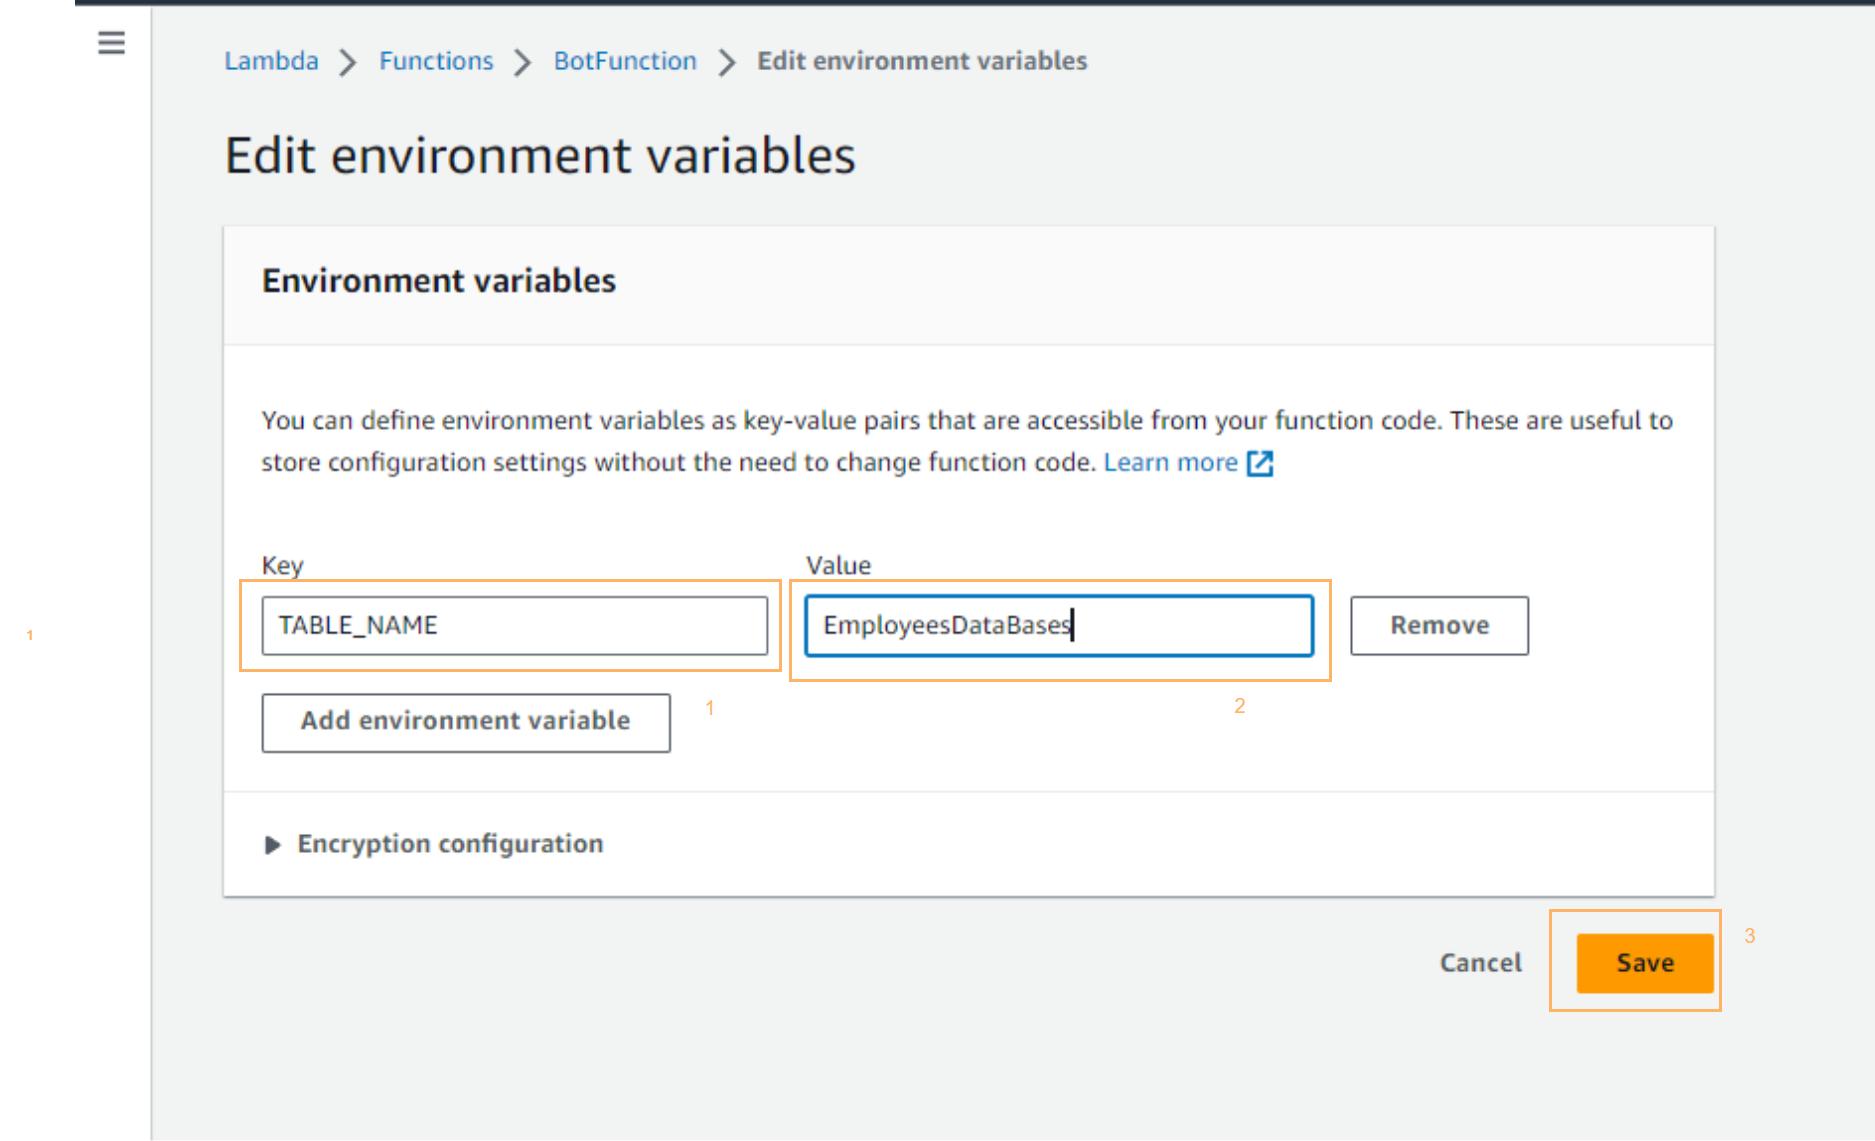Screen dimensions: 1875x1141
Task: Save the environment variables
Action: (1645, 963)
